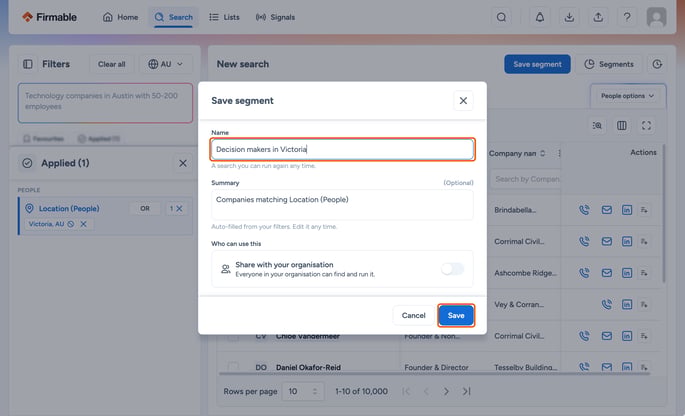Open the column chooser icon
Screen dimensions: 685x416
pyautogui.click(x=622, y=126)
